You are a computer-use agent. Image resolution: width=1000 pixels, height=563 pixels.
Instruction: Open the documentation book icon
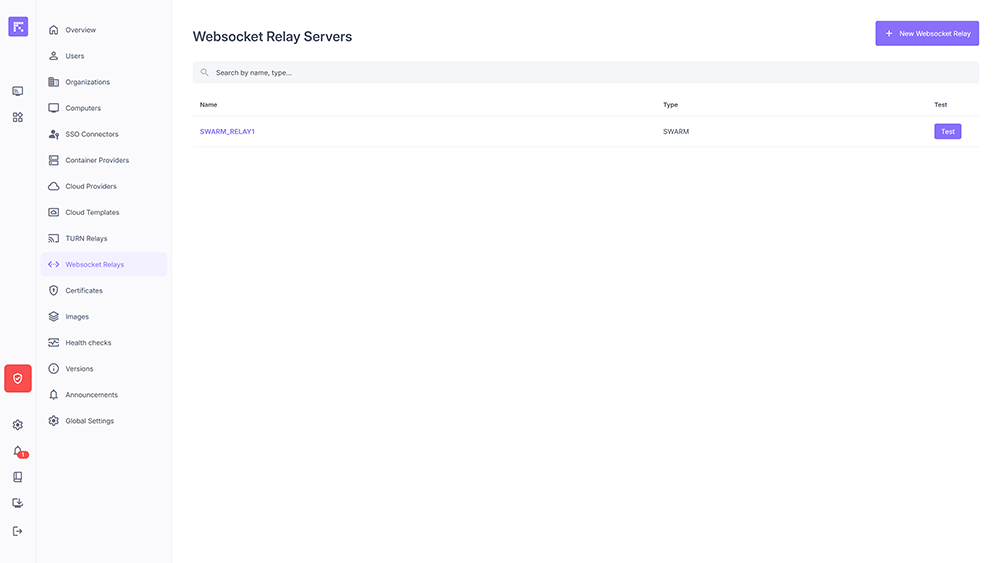click(x=18, y=477)
